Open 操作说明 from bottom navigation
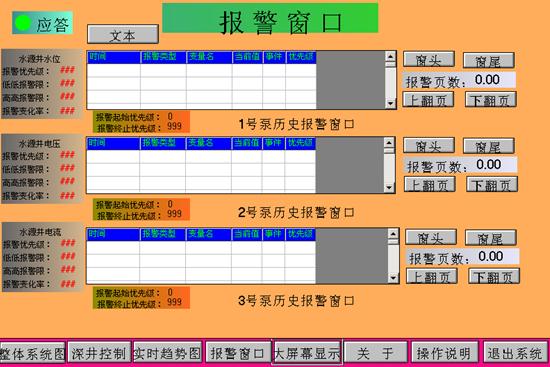 pyautogui.click(x=444, y=353)
